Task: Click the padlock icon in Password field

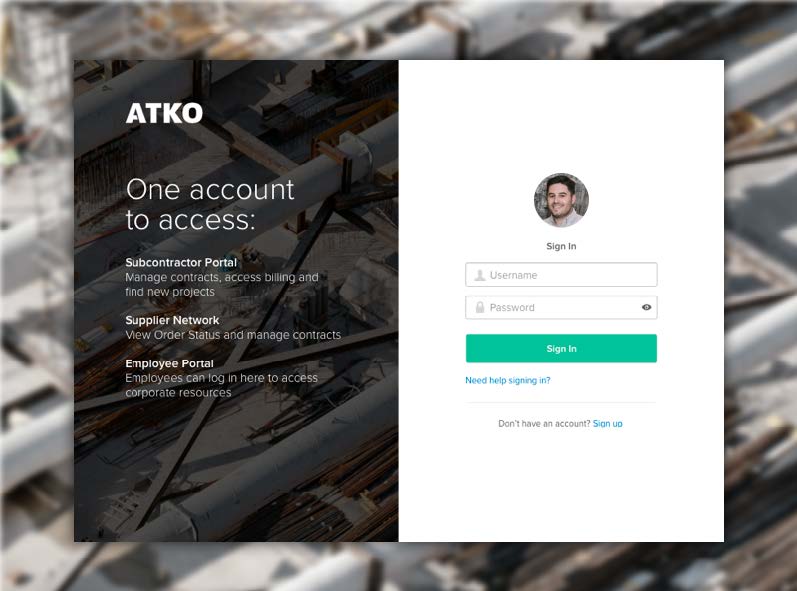Action: click(x=479, y=307)
